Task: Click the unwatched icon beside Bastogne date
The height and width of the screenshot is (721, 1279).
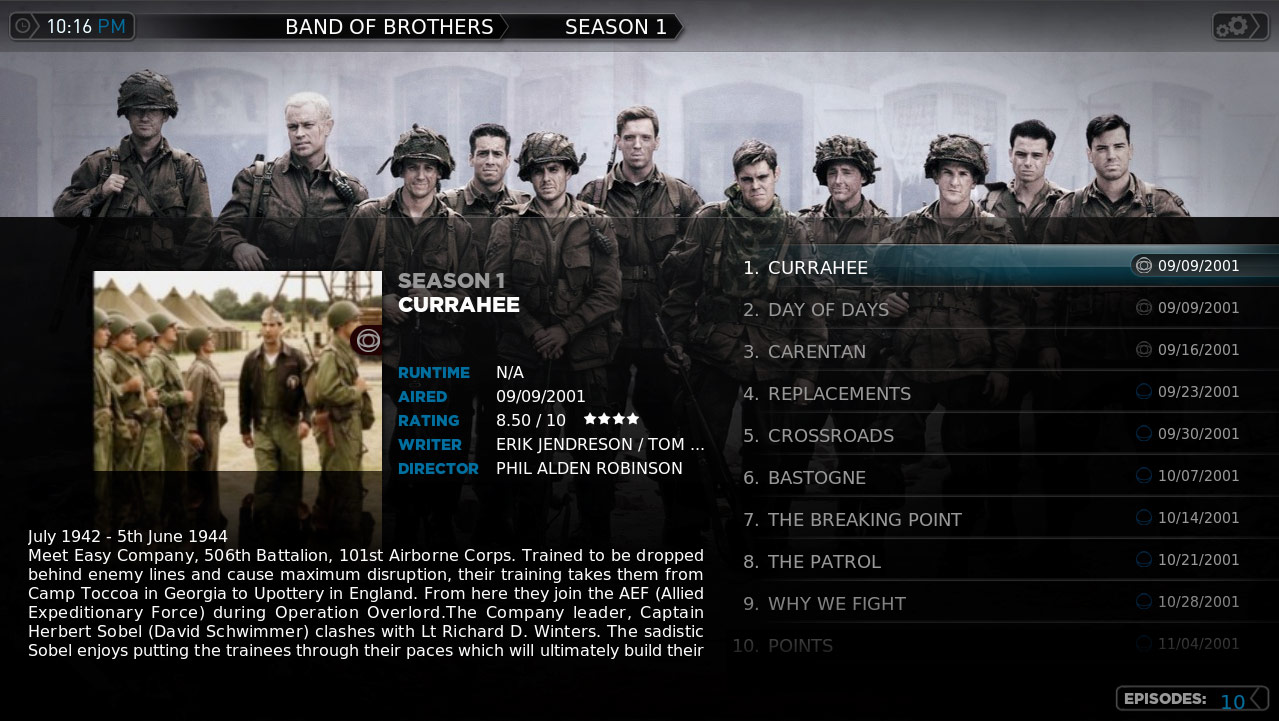Action: tap(1145, 476)
